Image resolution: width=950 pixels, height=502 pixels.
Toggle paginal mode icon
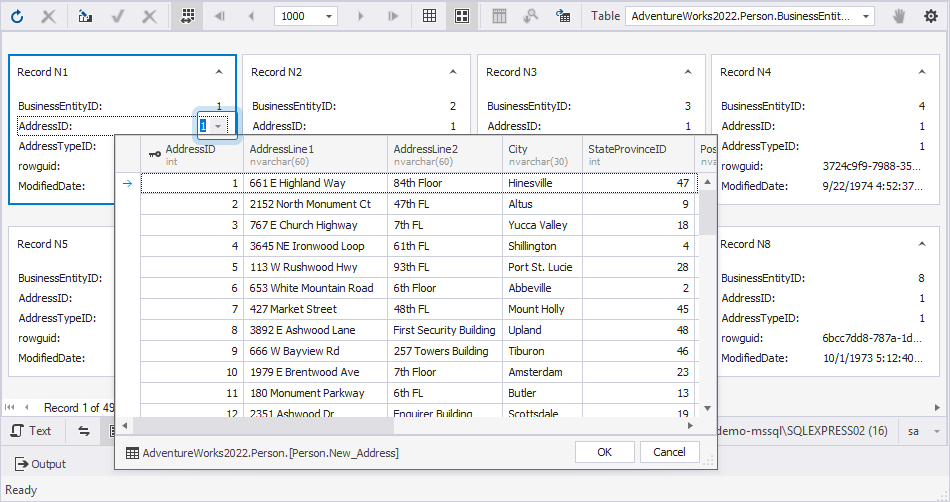pos(188,16)
